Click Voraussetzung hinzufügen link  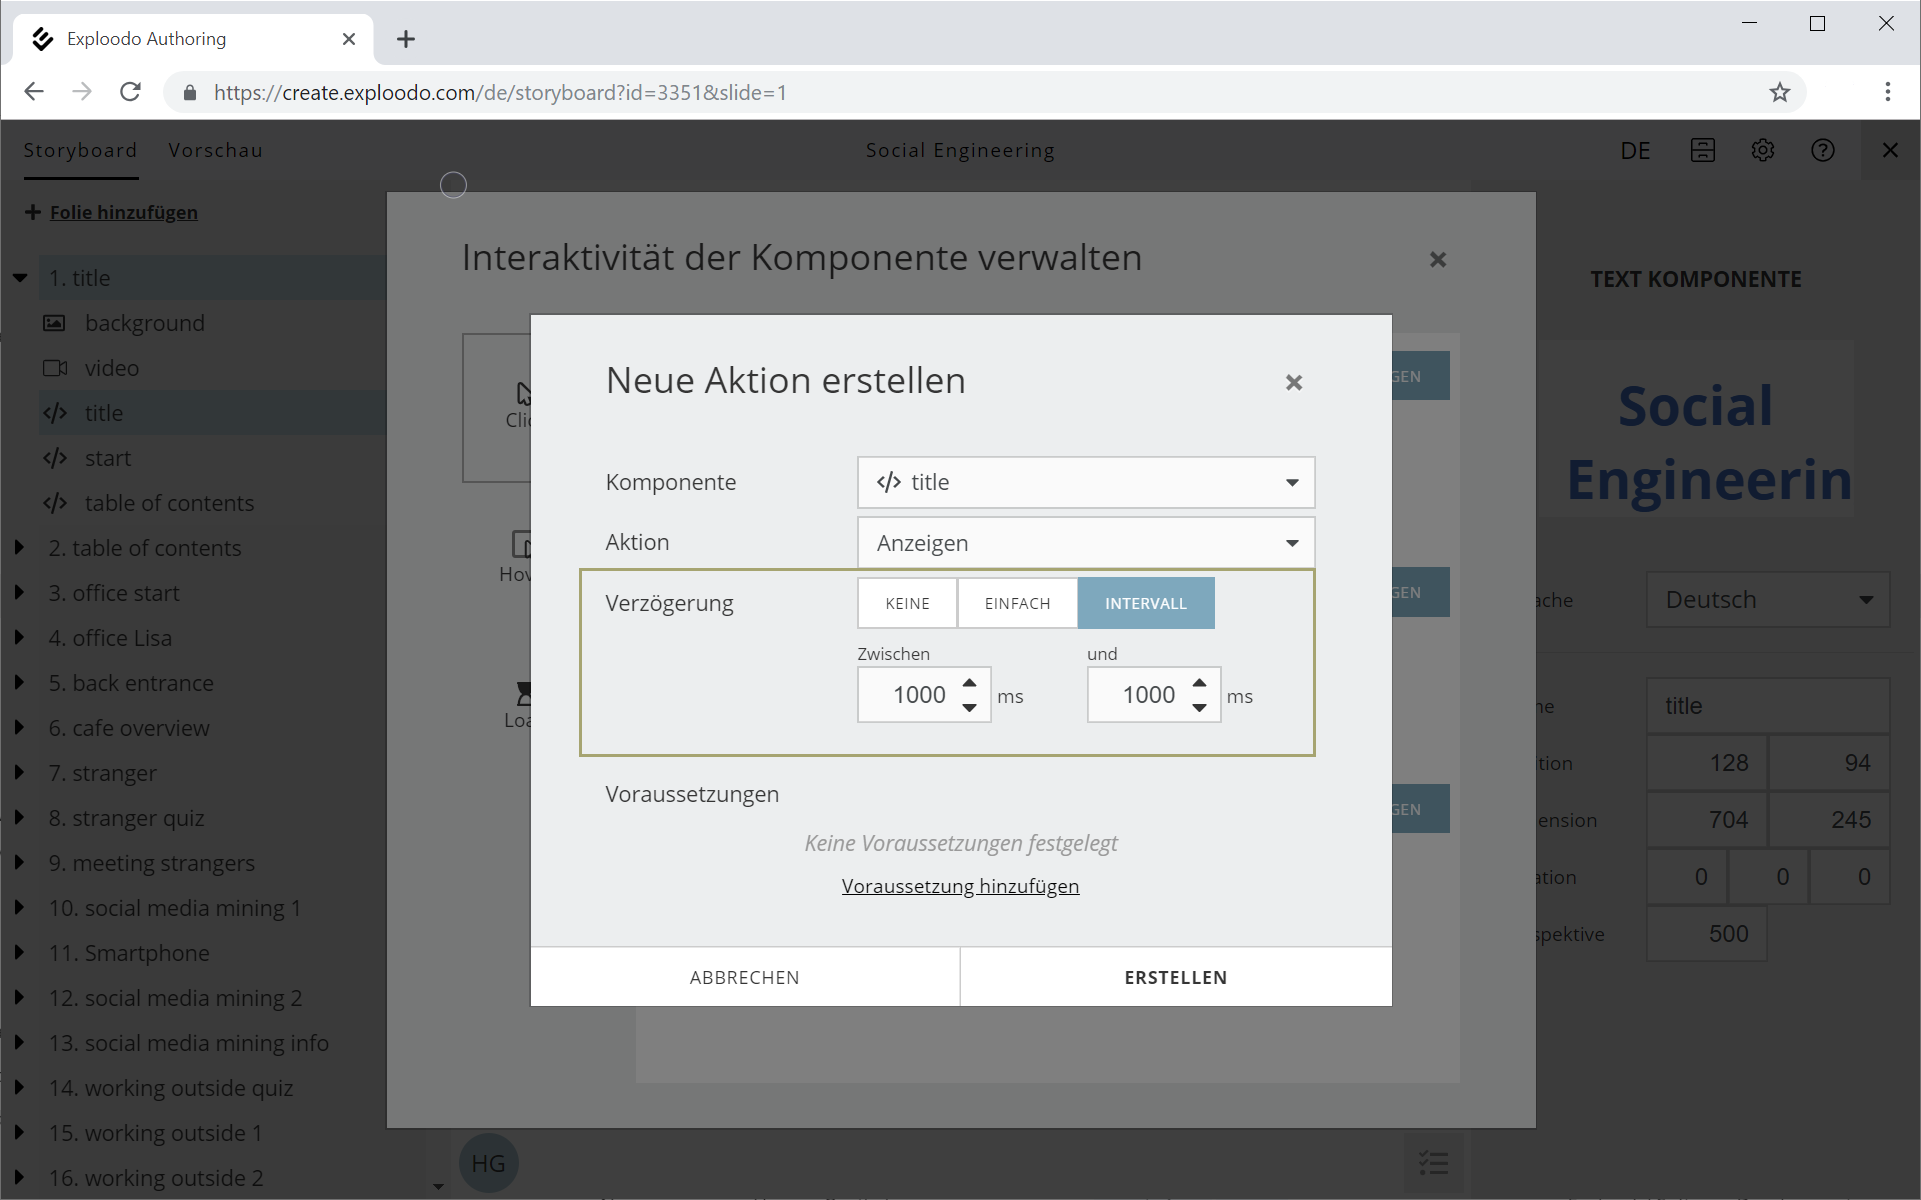(960, 886)
